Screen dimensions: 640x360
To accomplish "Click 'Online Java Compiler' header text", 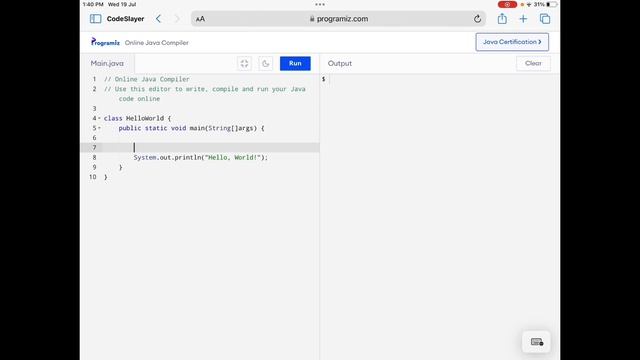I will 157,42.
